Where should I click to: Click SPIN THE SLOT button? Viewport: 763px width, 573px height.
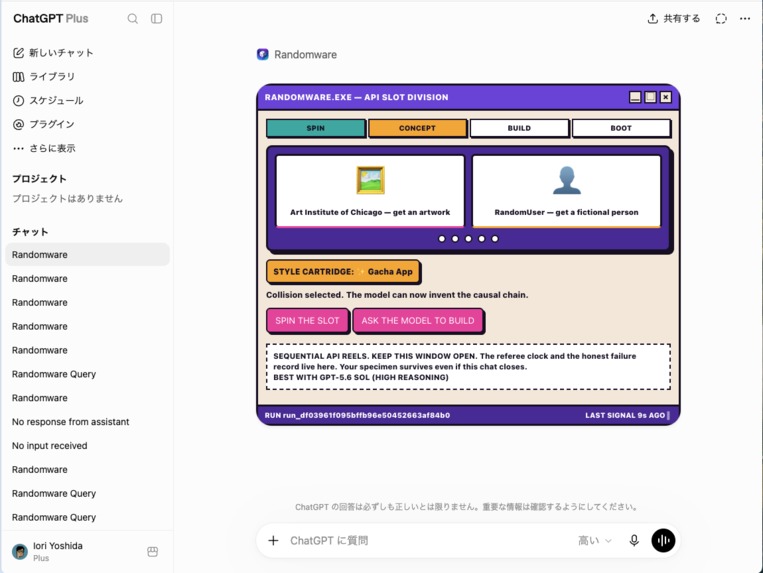click(308, 321)
